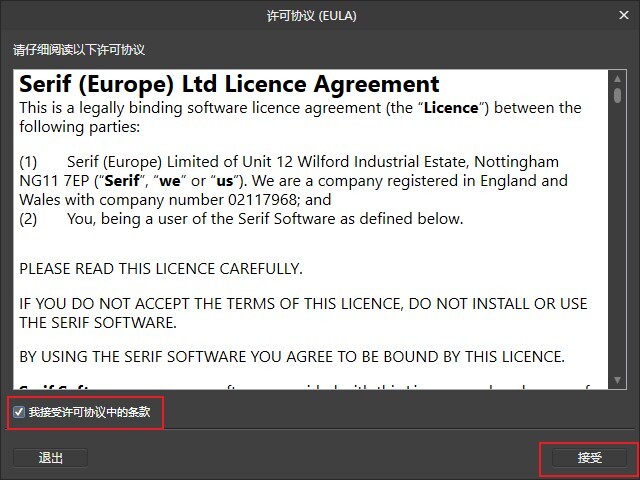Click the bold word Serif in party (1)
The height and width of the screenshot is (480, 640).
click(x=122, y=181)
